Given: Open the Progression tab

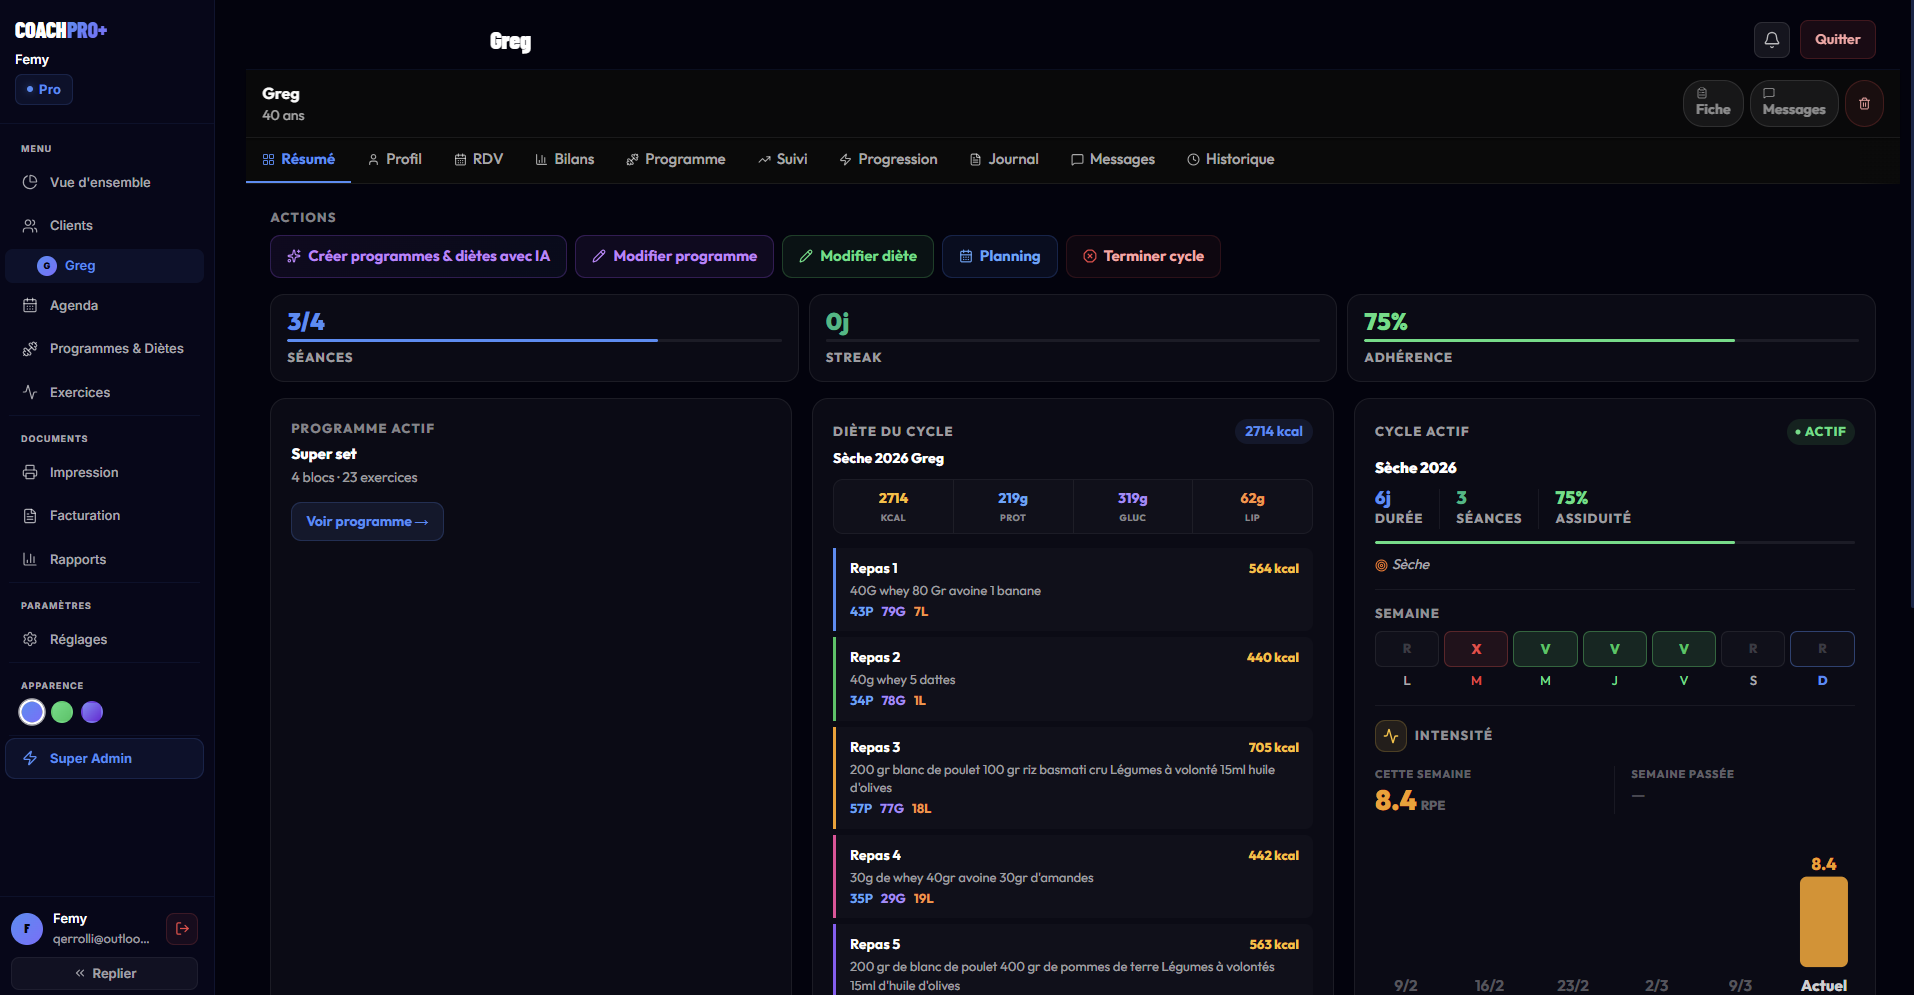Looking at the screenshot, I should pyautogui.click(x=888, y=160).
